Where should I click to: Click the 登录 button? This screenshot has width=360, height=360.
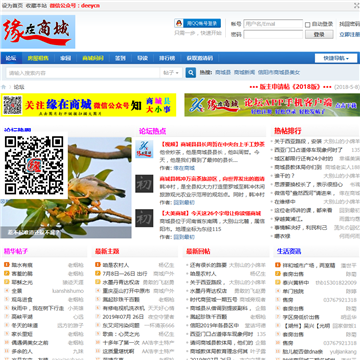pyautogui.click(x=319, y=35)
